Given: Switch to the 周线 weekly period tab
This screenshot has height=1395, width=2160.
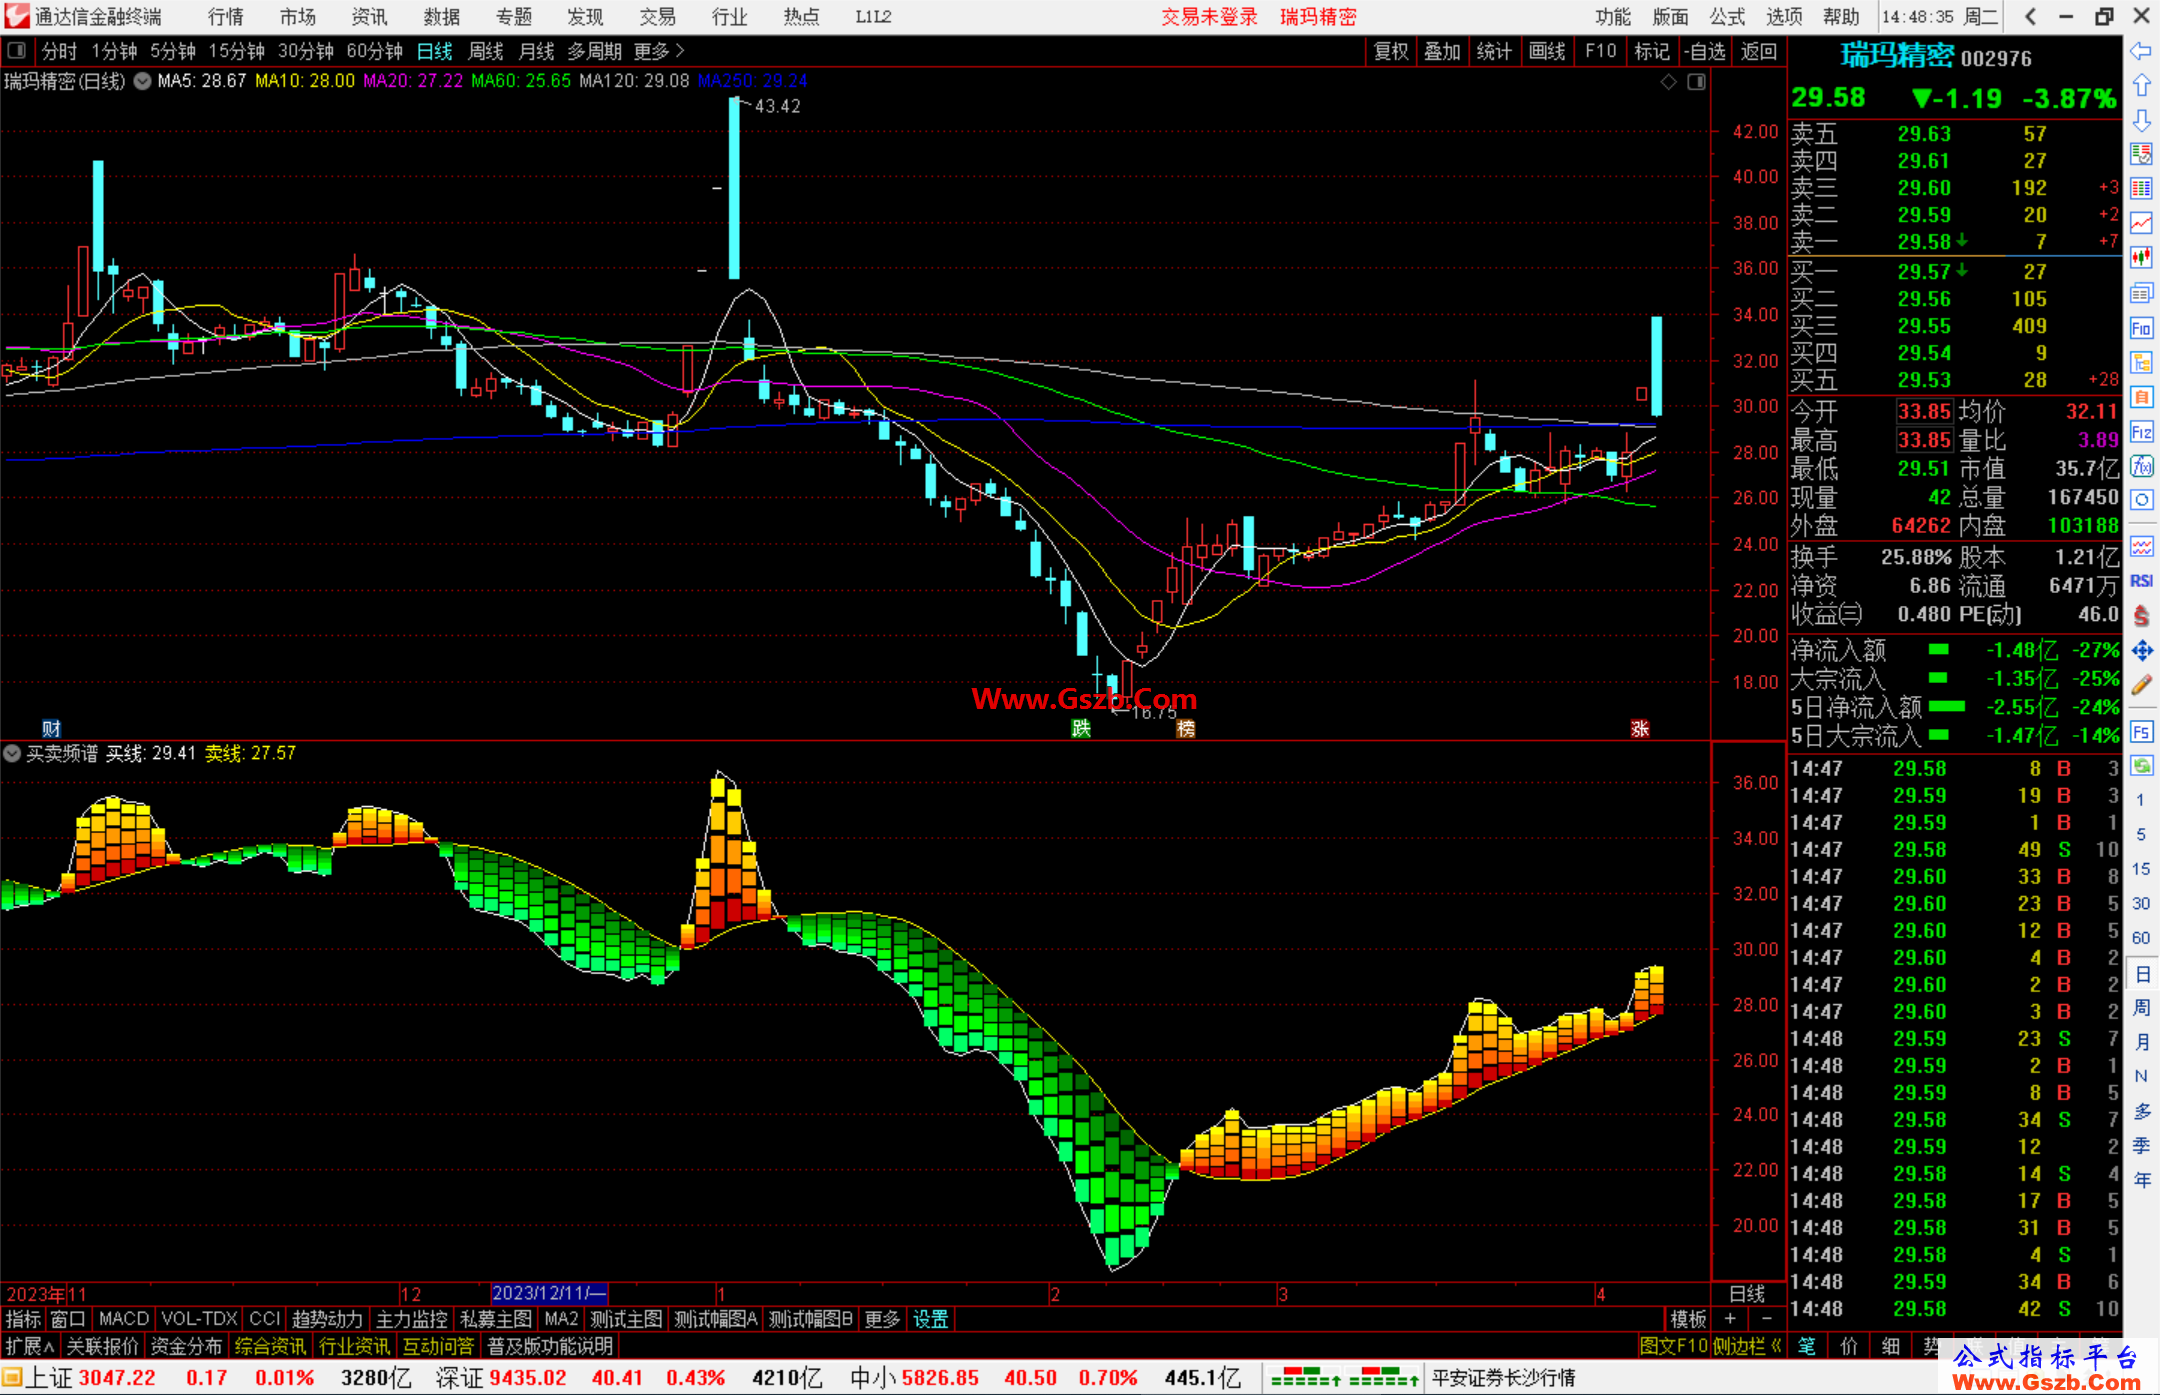Looking at the screenshot, I should [486, 51].
